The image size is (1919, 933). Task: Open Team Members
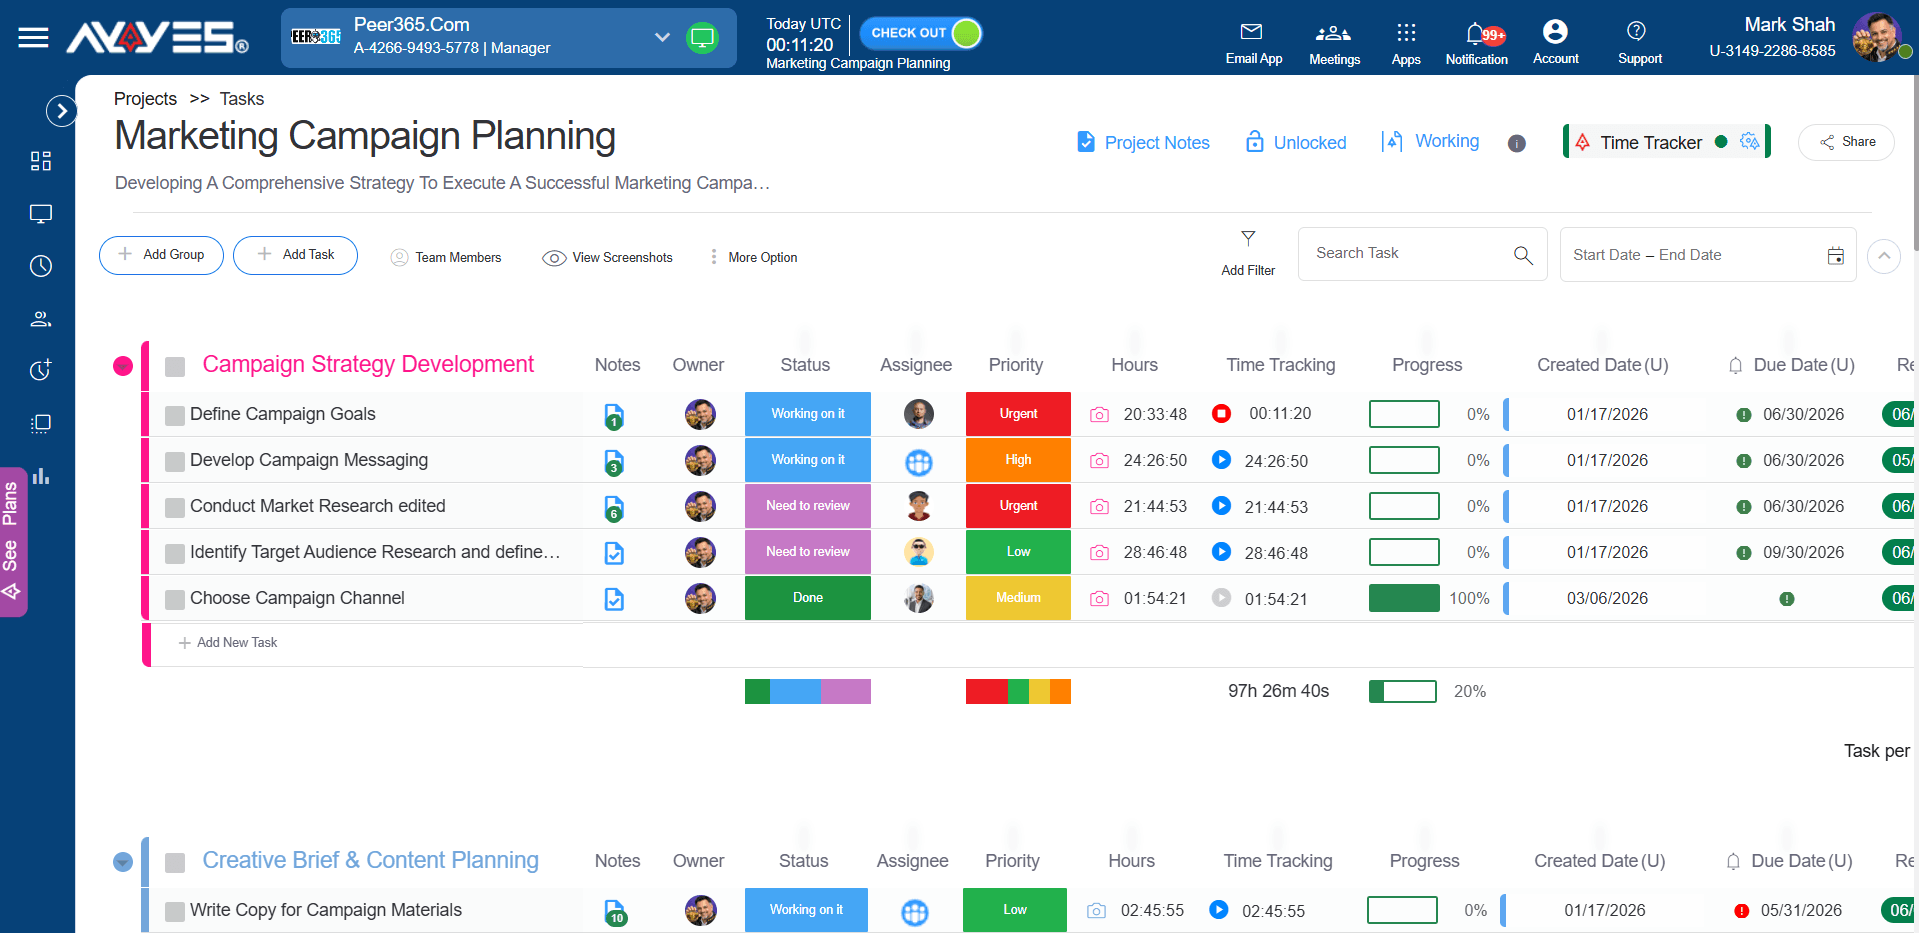coord(446,257)
